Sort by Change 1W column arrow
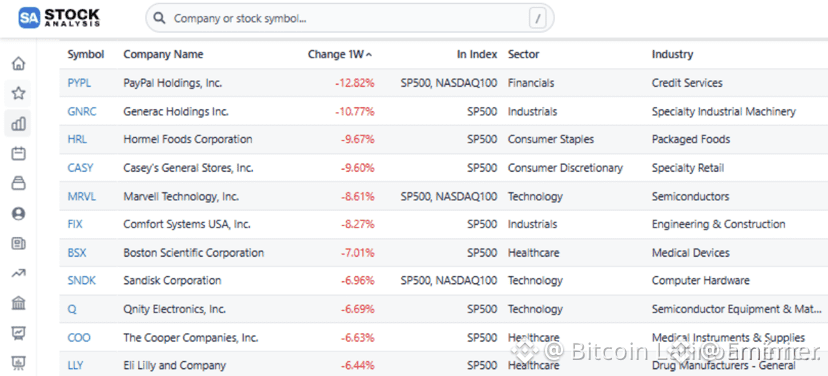The image size is (828, 376). pos(369,54)
